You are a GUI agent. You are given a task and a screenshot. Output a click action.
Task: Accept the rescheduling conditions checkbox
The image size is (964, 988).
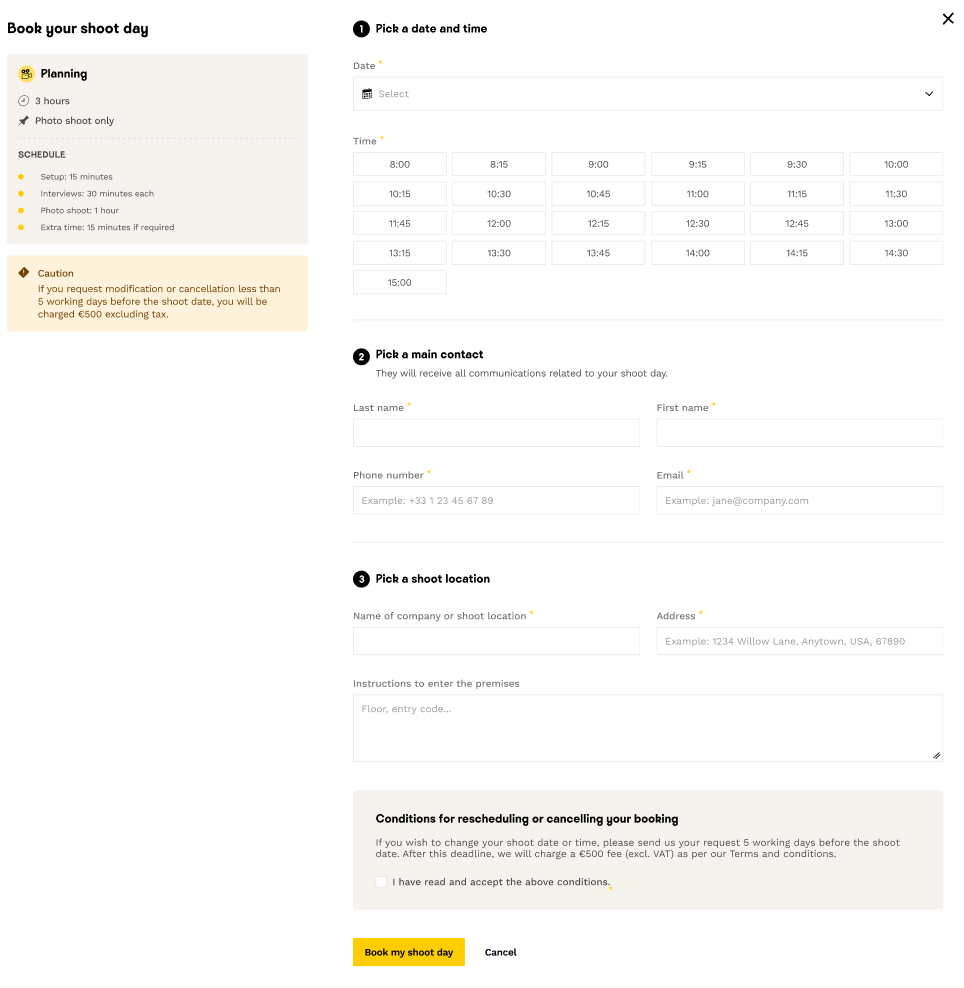[x=381, y=882]
